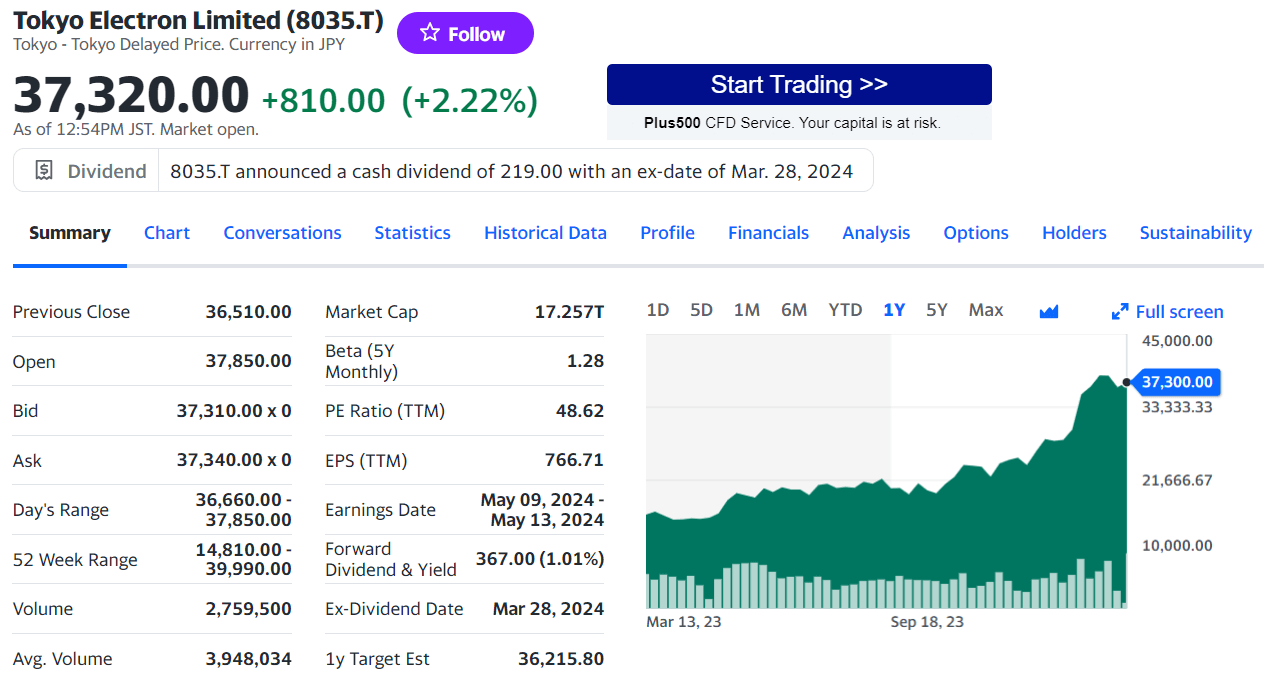Switch to the Historical Data tab

(545, 233)
